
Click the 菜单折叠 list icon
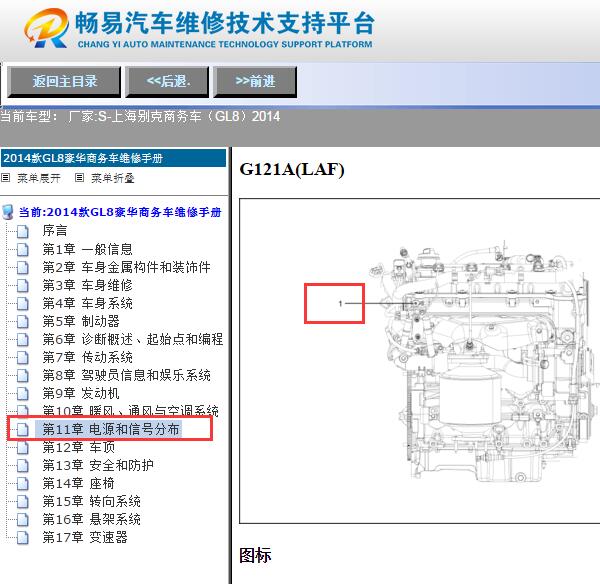point(80,178)
